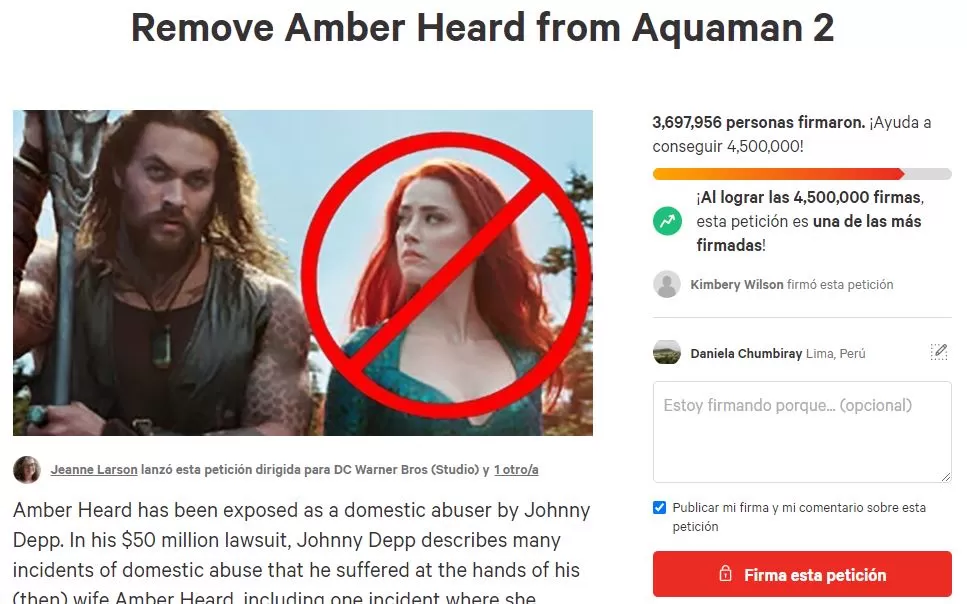The width and height of the screenshot is (967, 604).
Task: Click the 3,697,956 personas firmaron count
Action: (x=759, y=122)
